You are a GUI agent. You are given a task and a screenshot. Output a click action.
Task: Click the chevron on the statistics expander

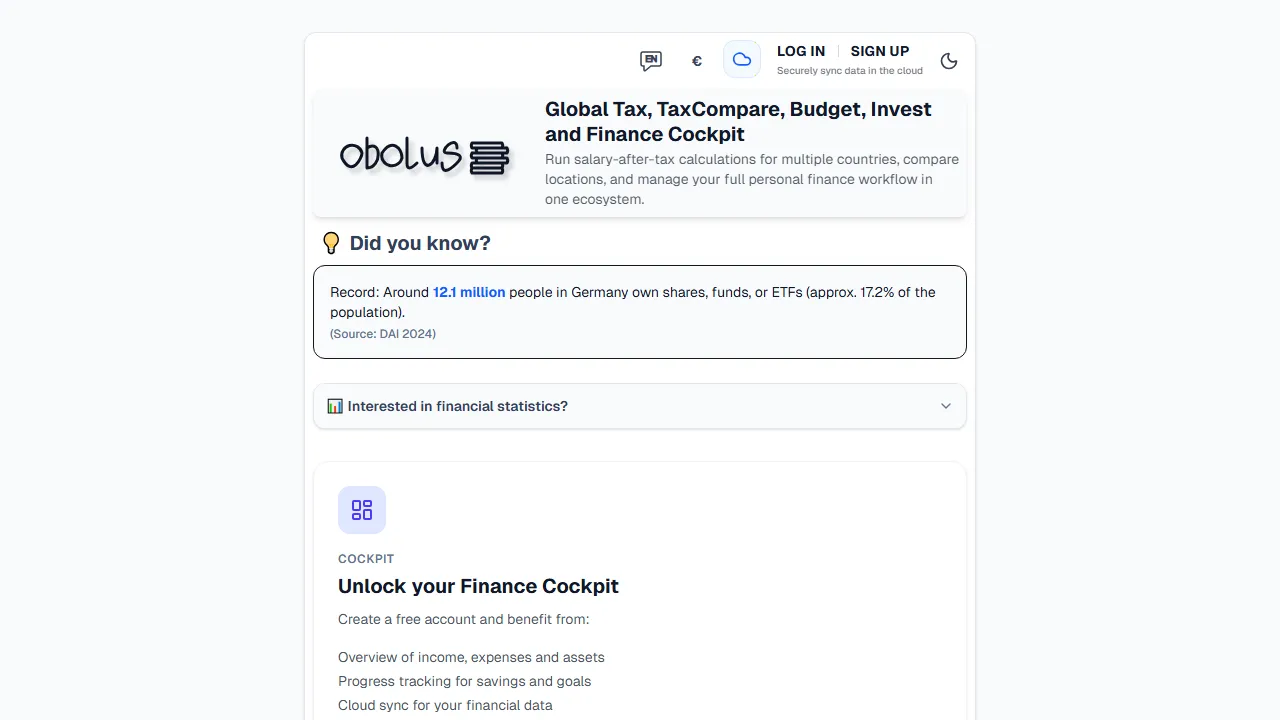pyautogui.click(x=946, y=406)
